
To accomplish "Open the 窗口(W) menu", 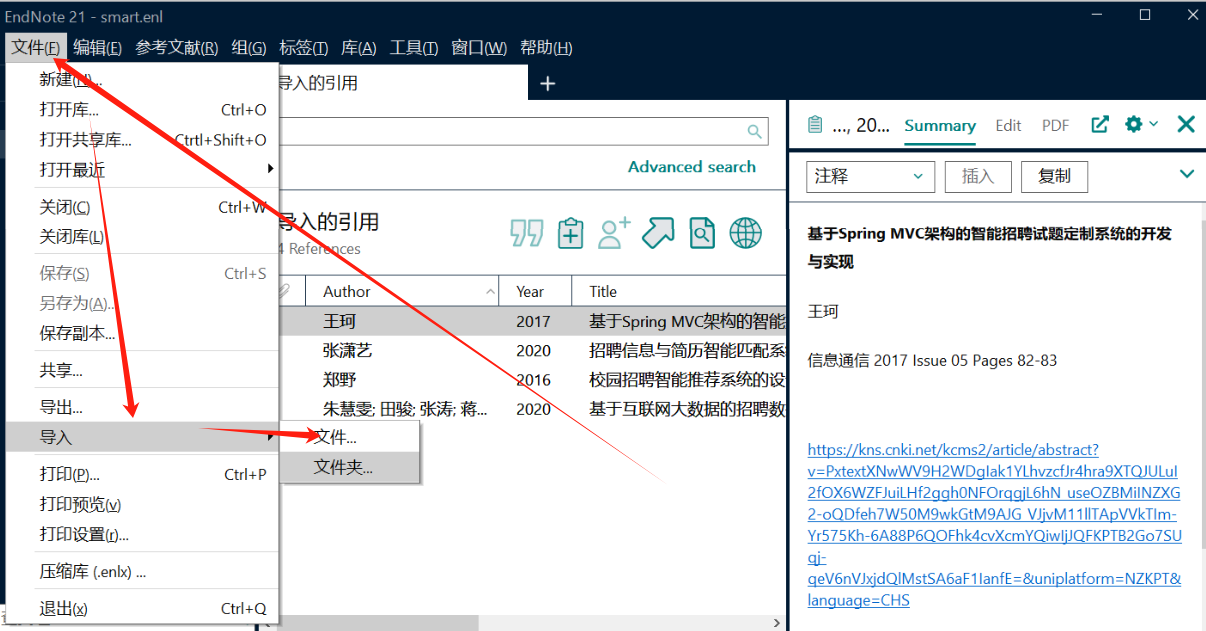I will pyautogui.click(x=479, y=48).
